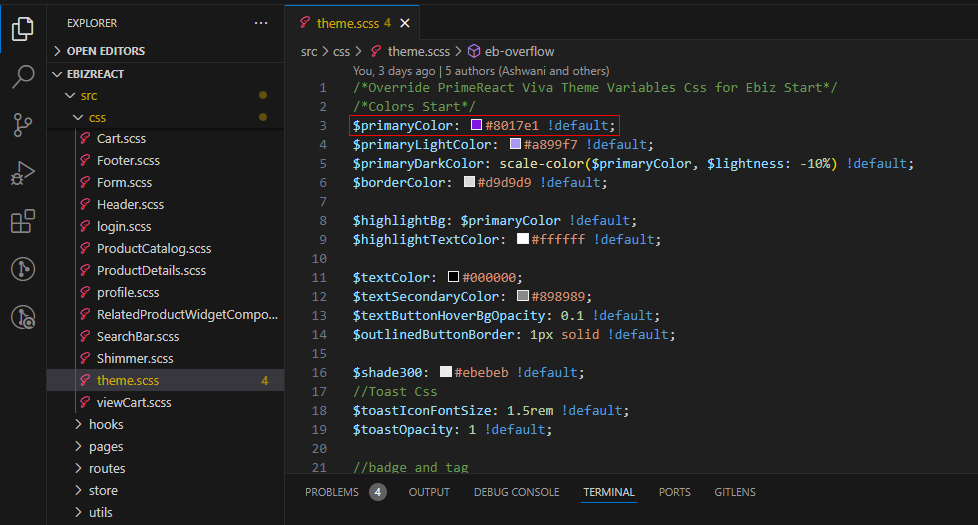
Task: Open RelatedProductWidgetCompo... file in explorer
Action: tap(166, 314)
